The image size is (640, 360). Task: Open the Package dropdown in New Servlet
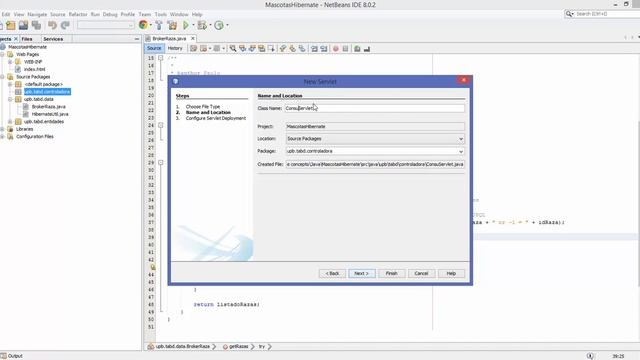pos(461,151)
